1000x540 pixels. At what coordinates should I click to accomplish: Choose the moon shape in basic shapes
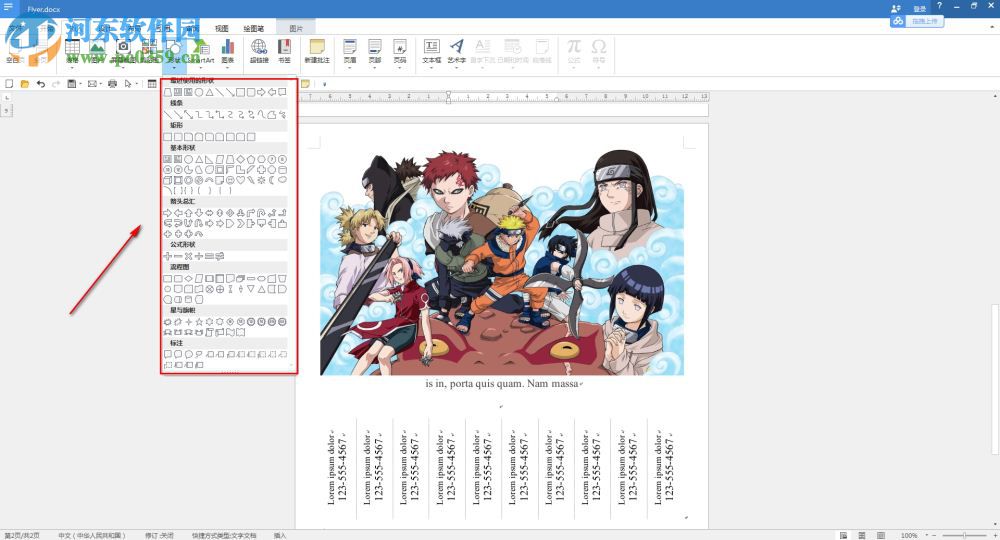[x=272, y=180]
